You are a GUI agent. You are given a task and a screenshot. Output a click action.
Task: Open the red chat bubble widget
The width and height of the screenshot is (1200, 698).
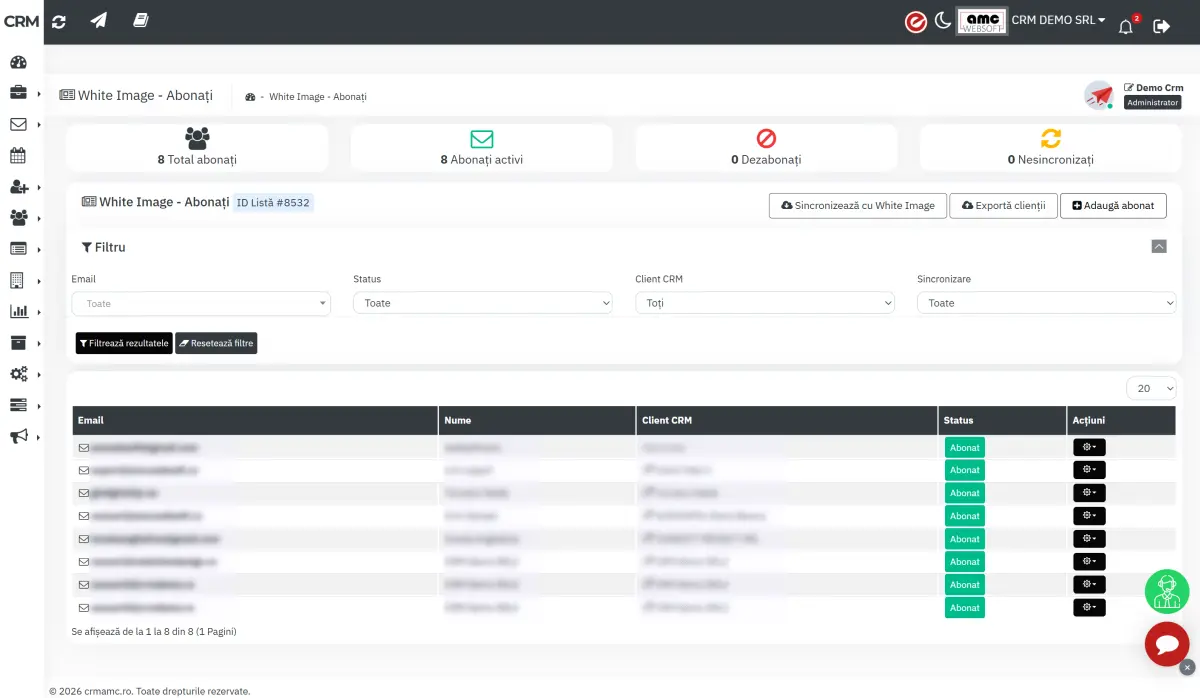coord(1167,644)
